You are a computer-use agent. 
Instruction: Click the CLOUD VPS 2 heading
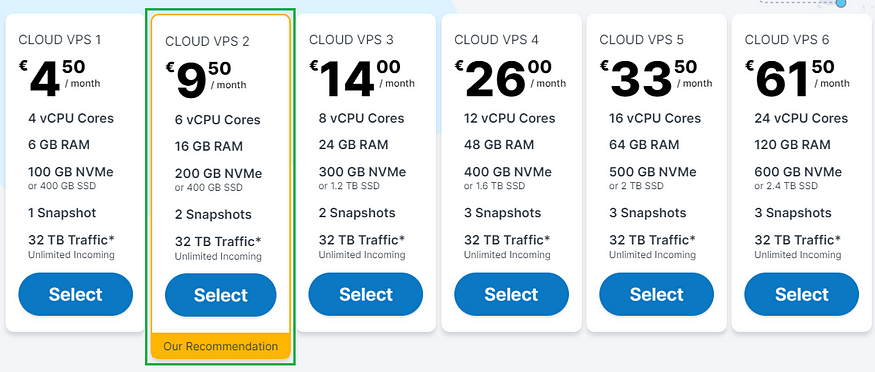click(x=207, y=41)
